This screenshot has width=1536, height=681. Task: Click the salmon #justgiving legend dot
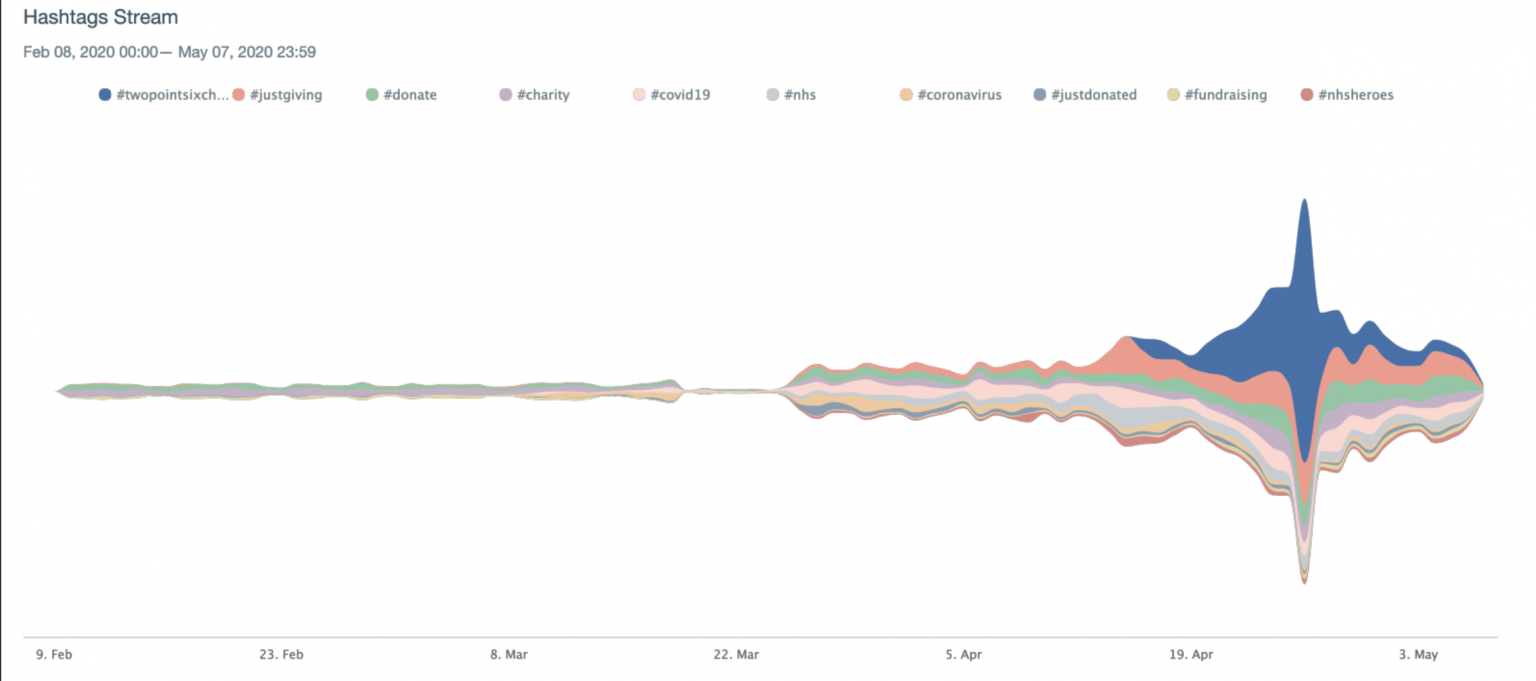[x=238, y=95]
